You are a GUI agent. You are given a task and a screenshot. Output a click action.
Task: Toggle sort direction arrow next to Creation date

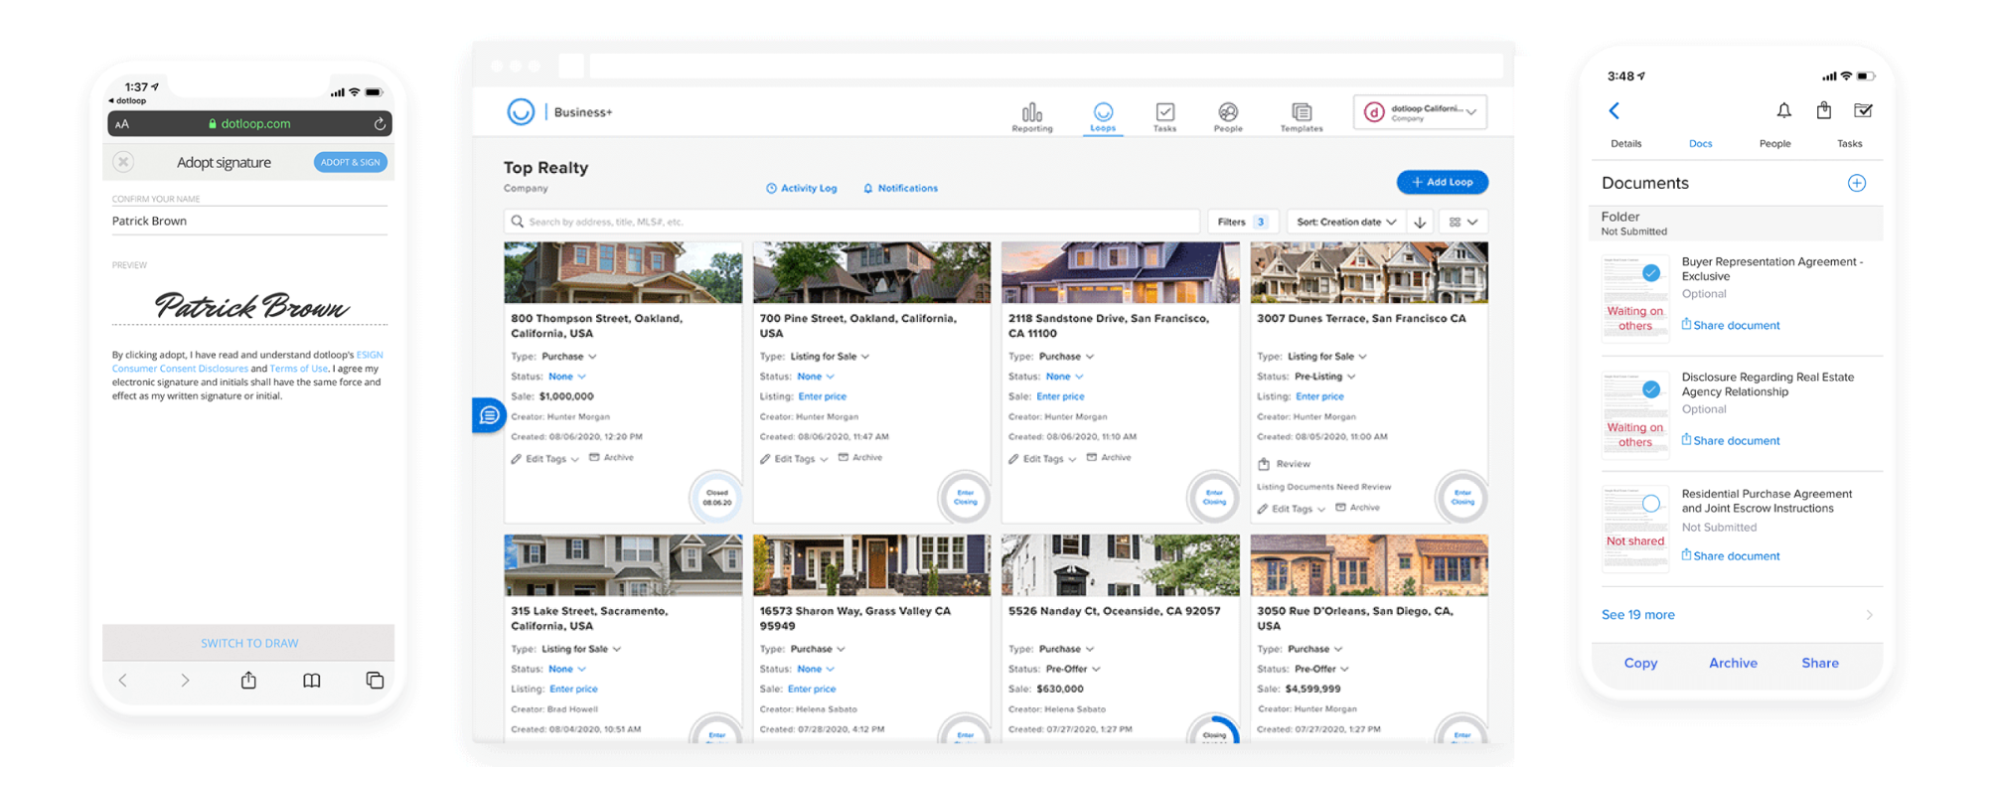click(x=1420, y=222)
